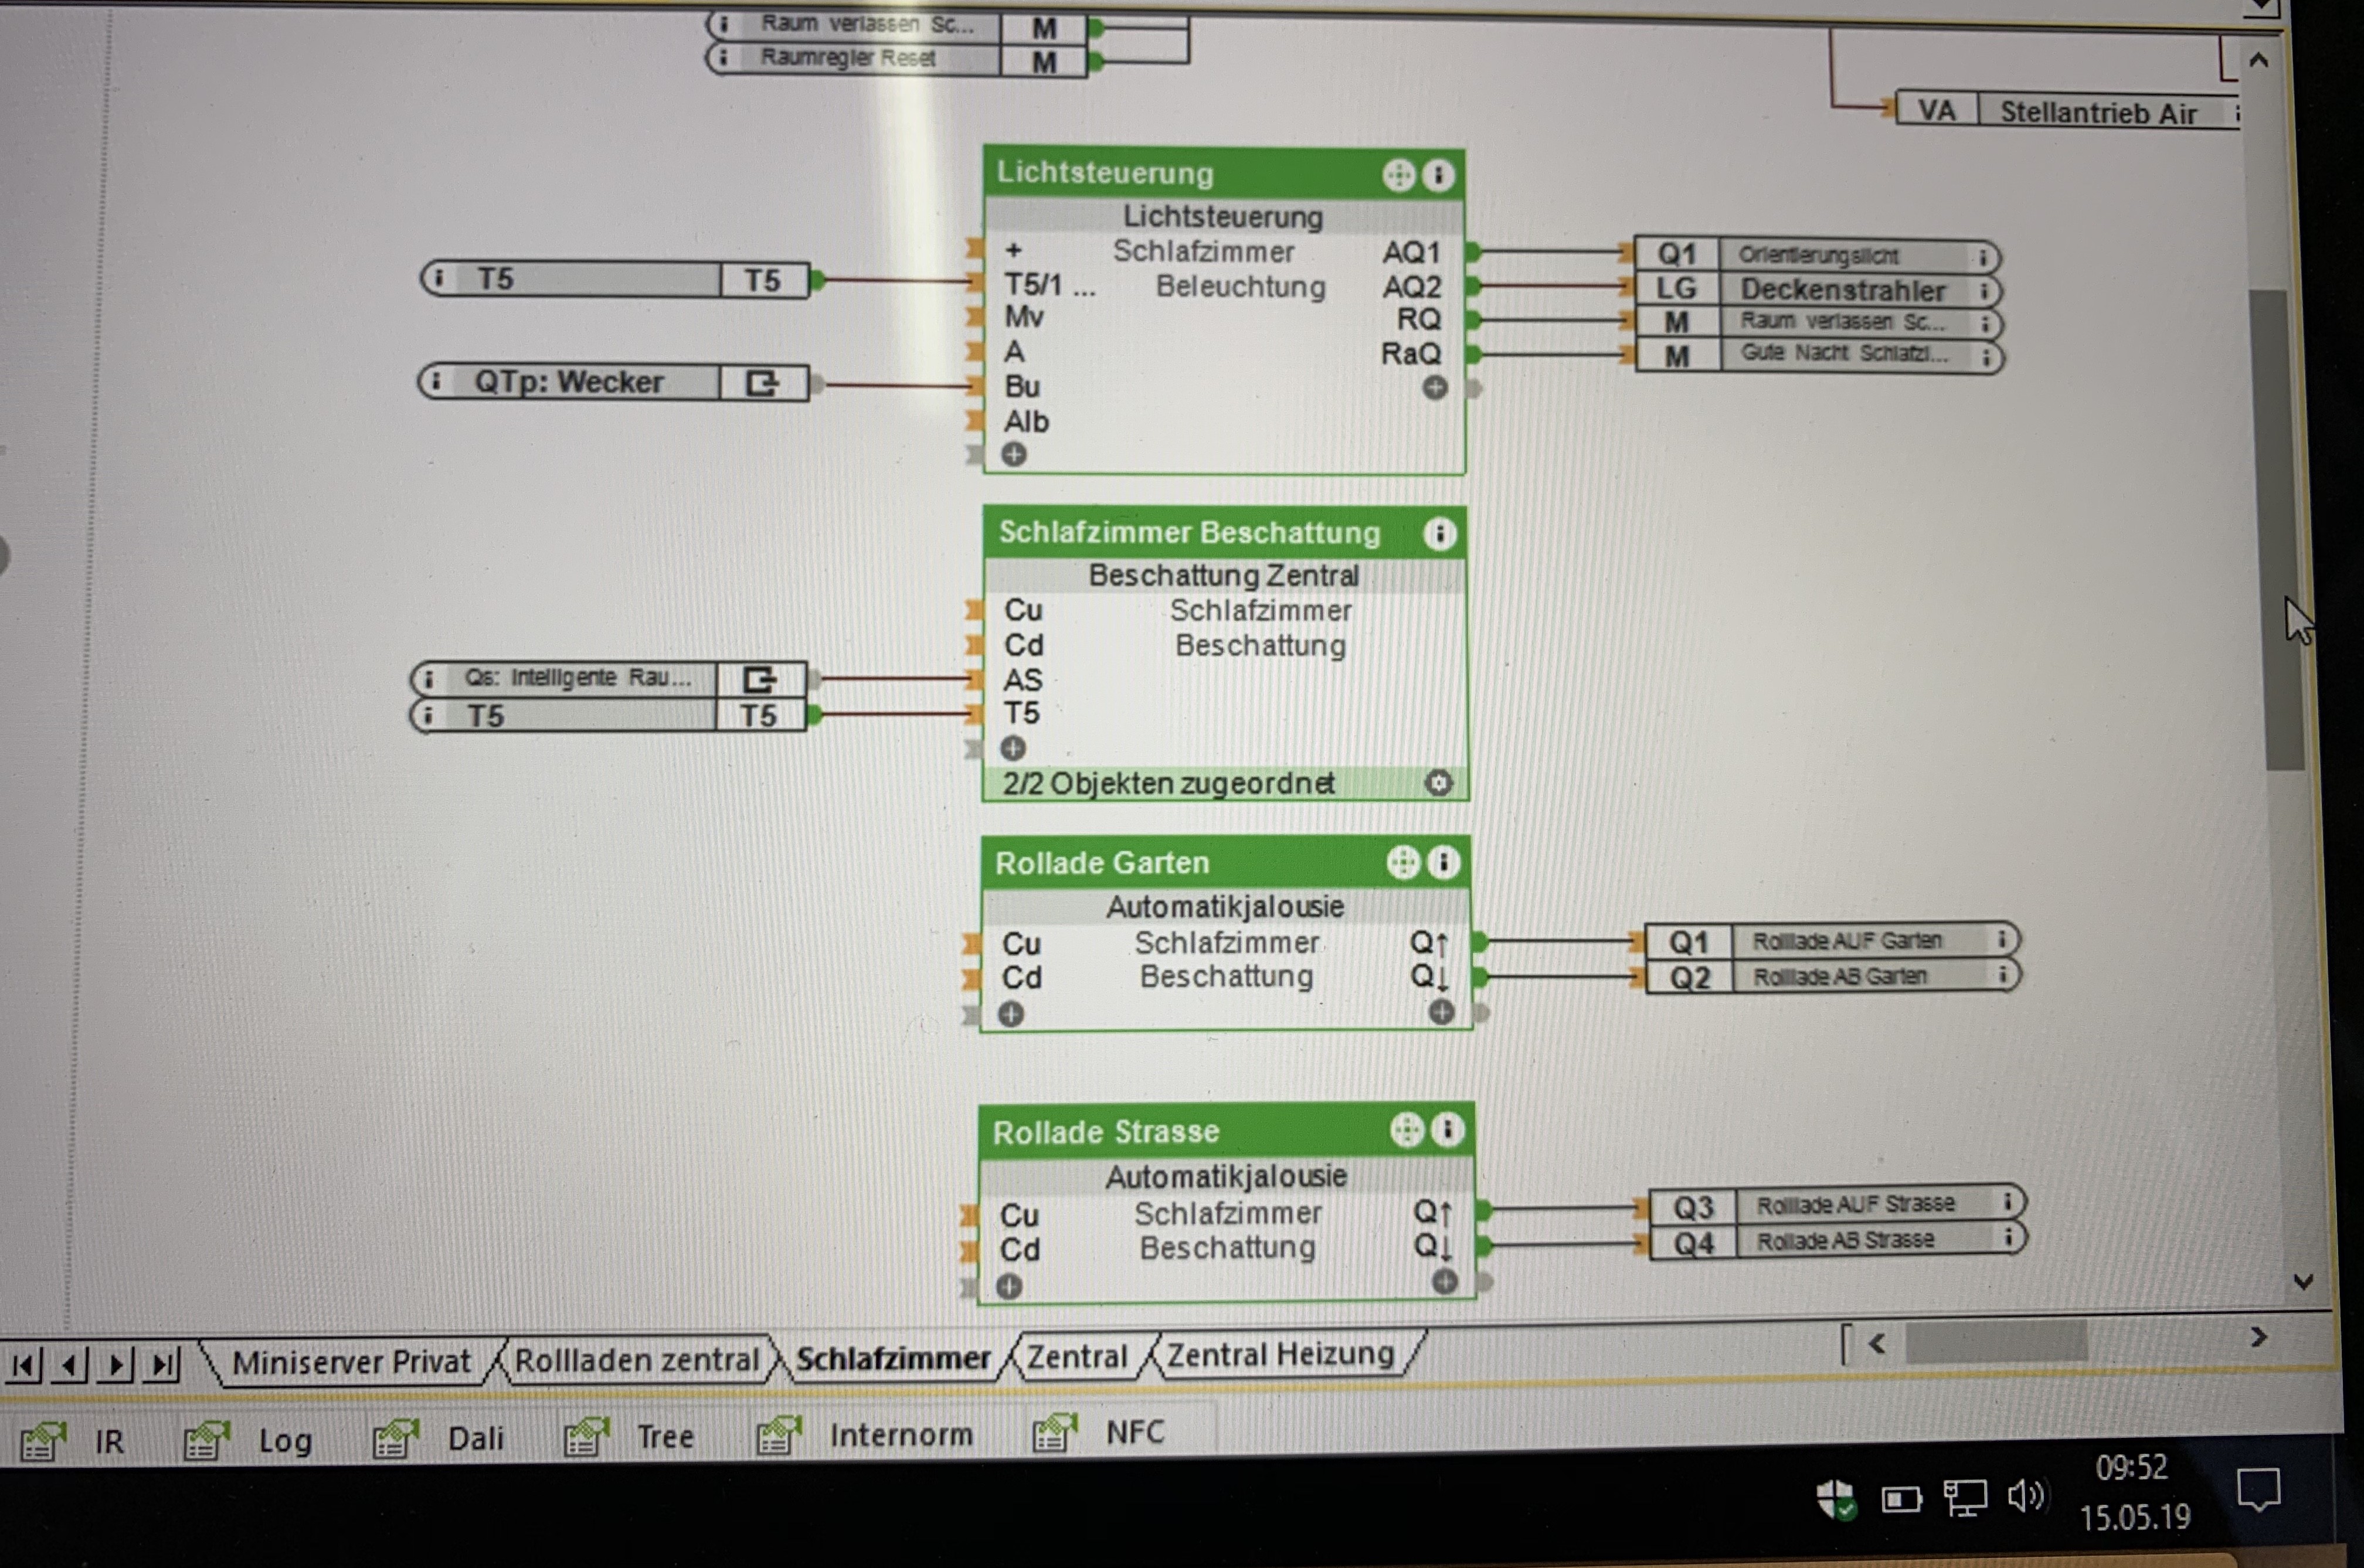This screenshot has height=1568, width=2364.
Task: Click link icon on QTp: Wecker input
Action: click(762, 383)
